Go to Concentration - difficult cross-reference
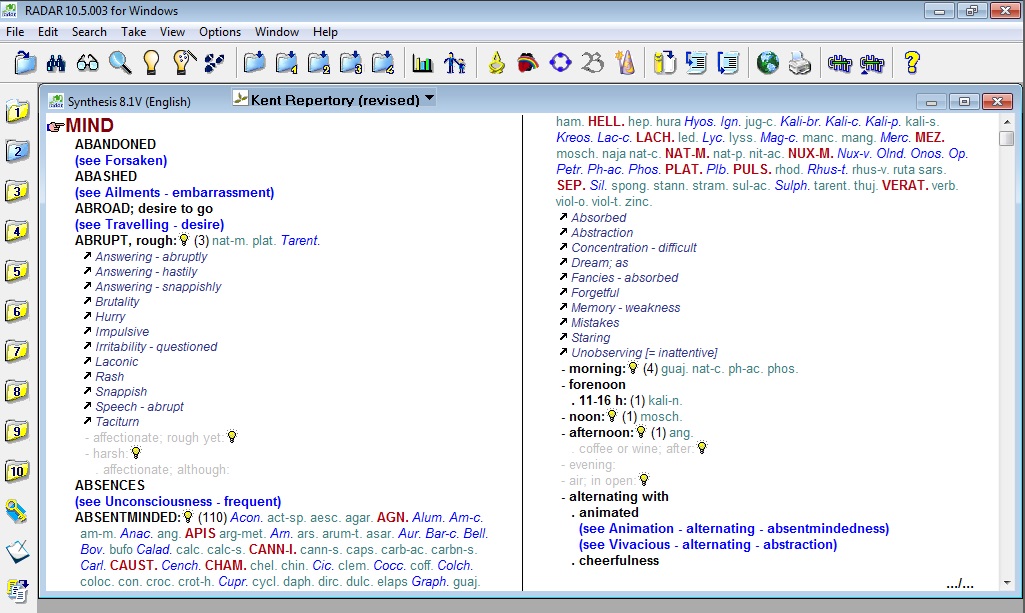This screenshot has height=613, width=1025. pyautogui.click(x=633, y=247)
